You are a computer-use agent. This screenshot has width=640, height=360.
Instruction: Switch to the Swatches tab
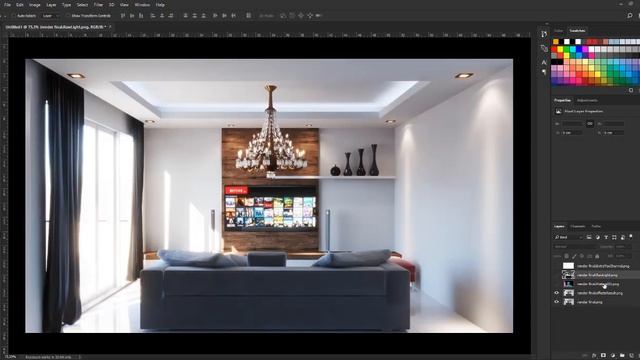(x=577, y=31)
